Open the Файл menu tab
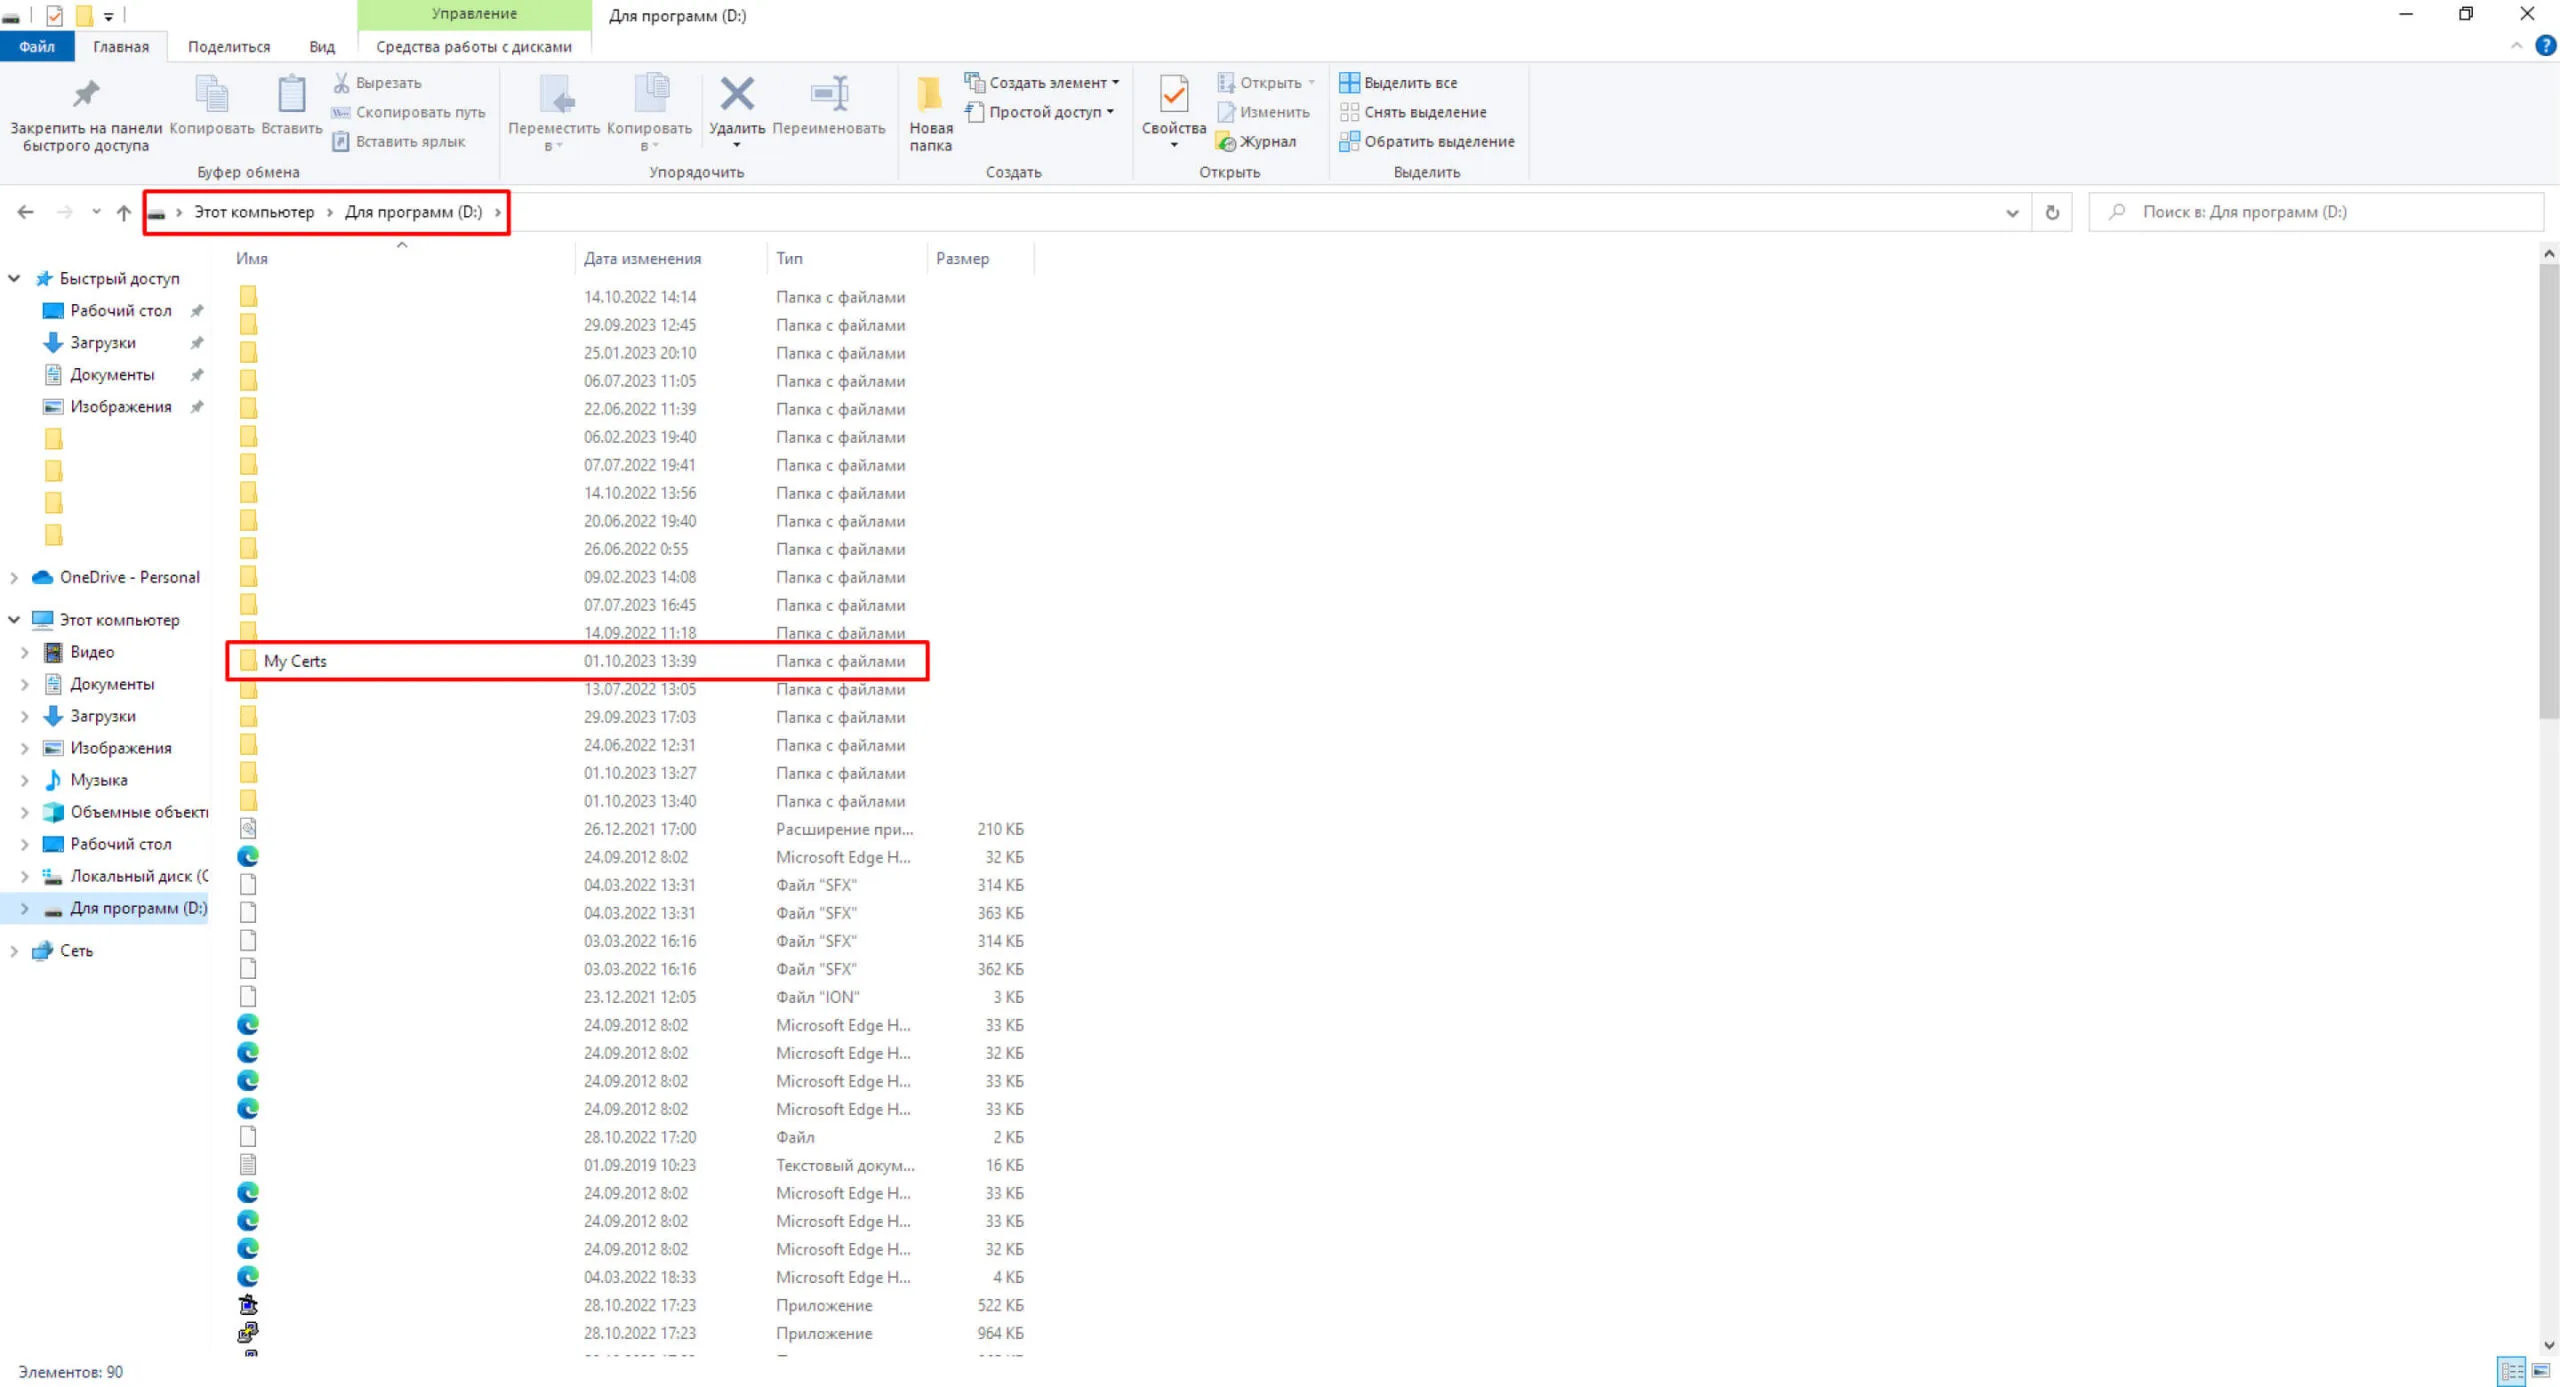Viewport: 2560px width, 1387px height. 36,46
